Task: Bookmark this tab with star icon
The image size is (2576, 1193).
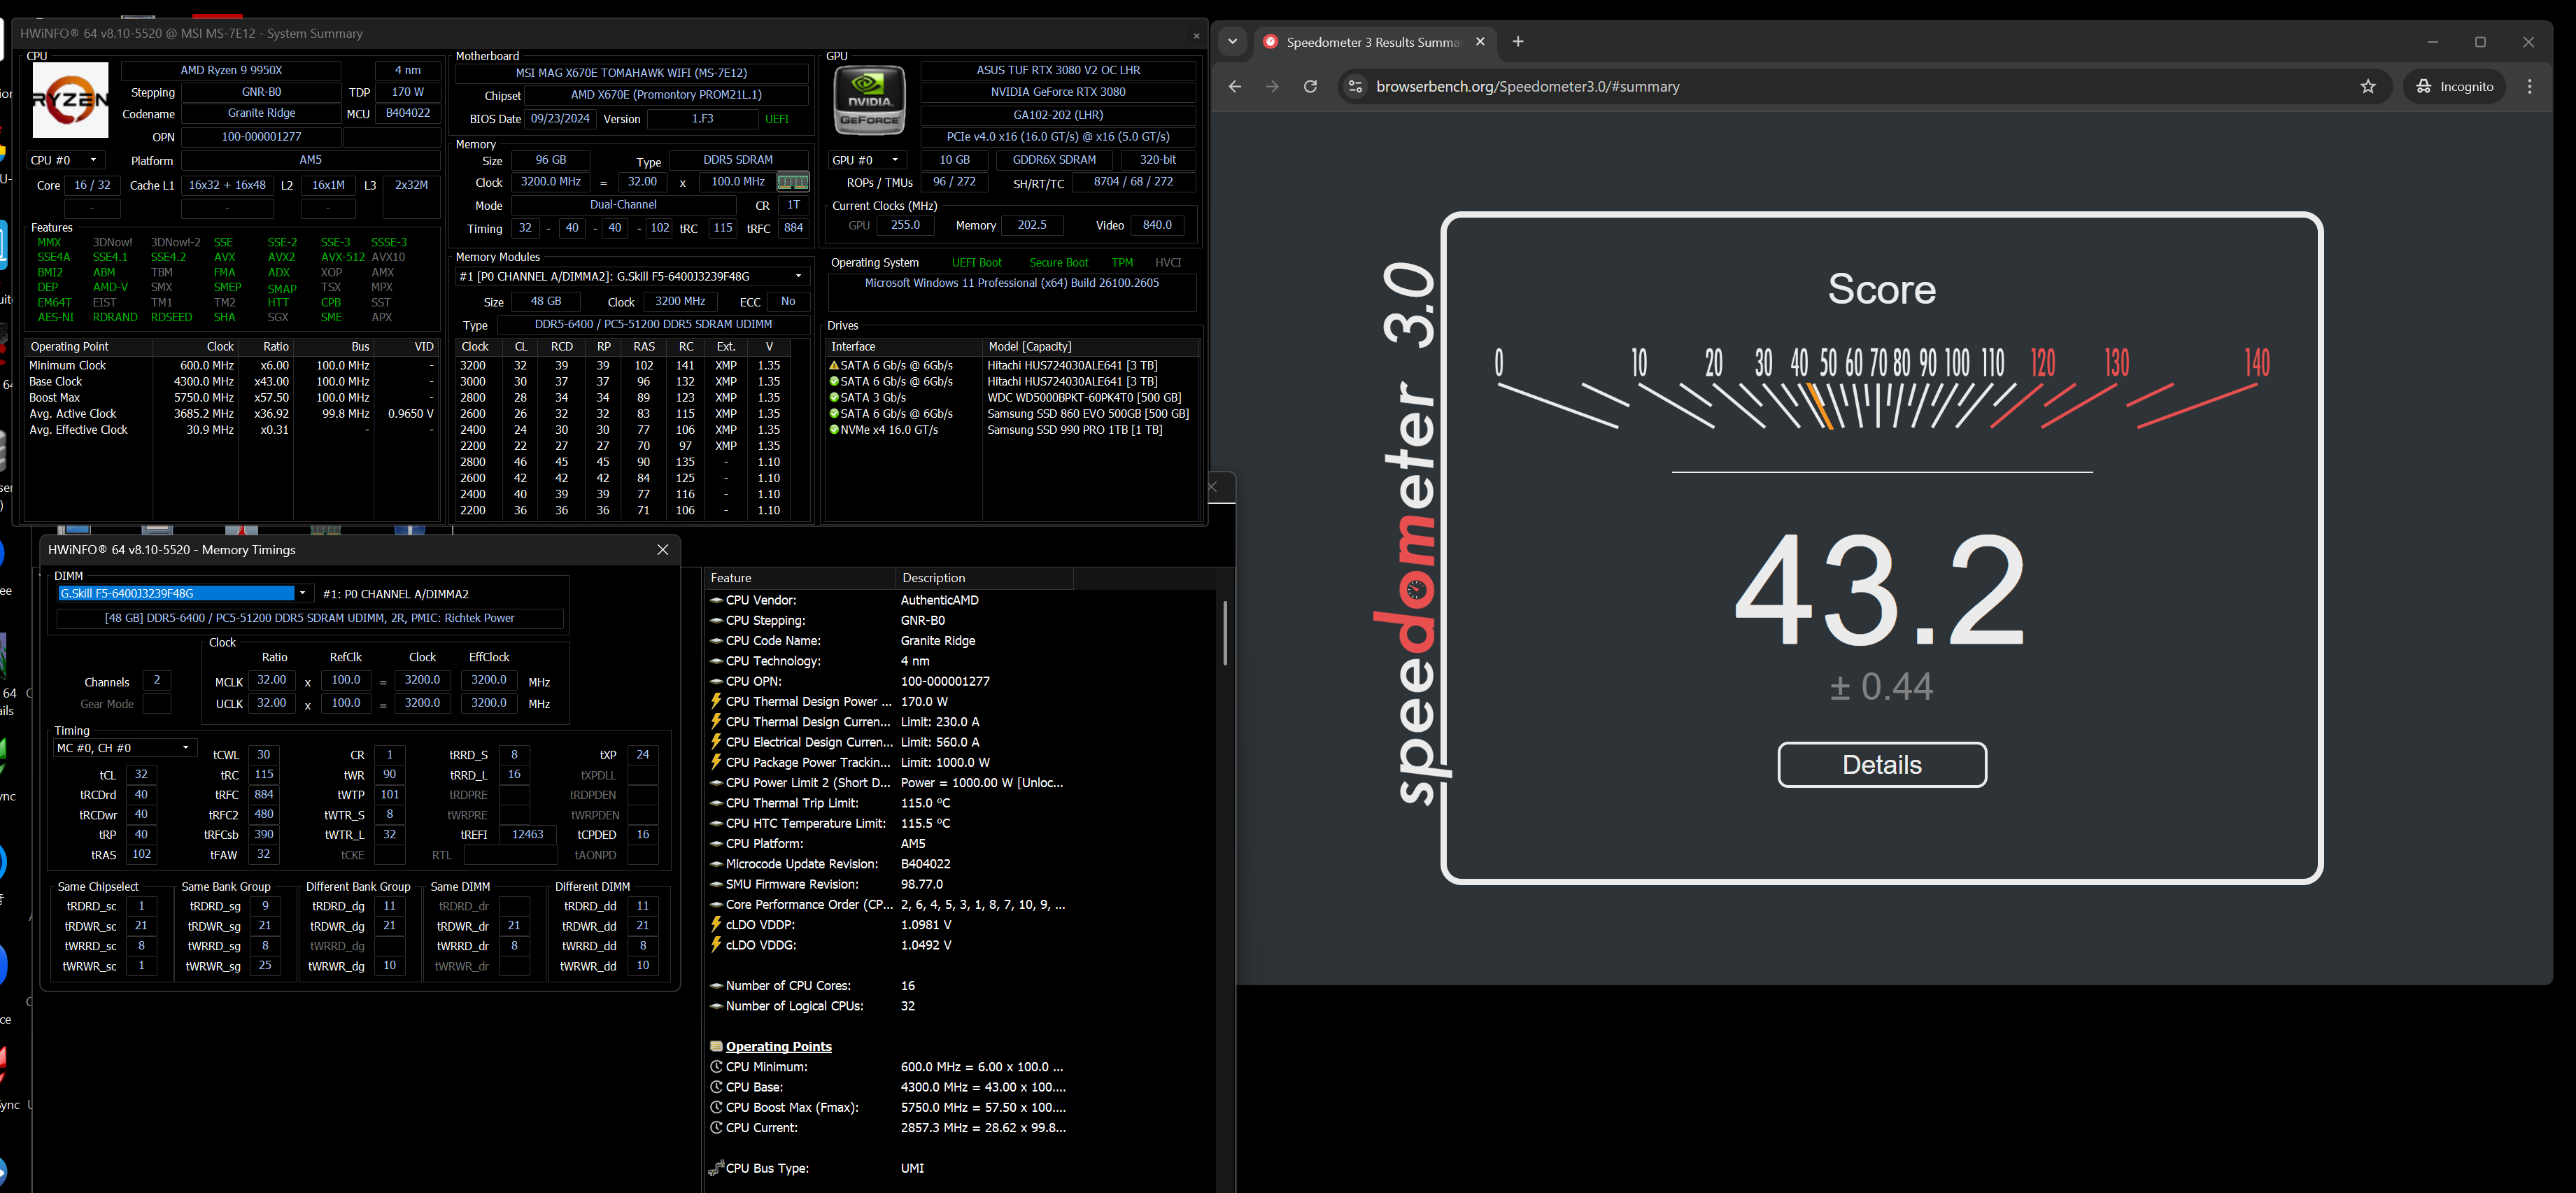Action: [2367, 86]
